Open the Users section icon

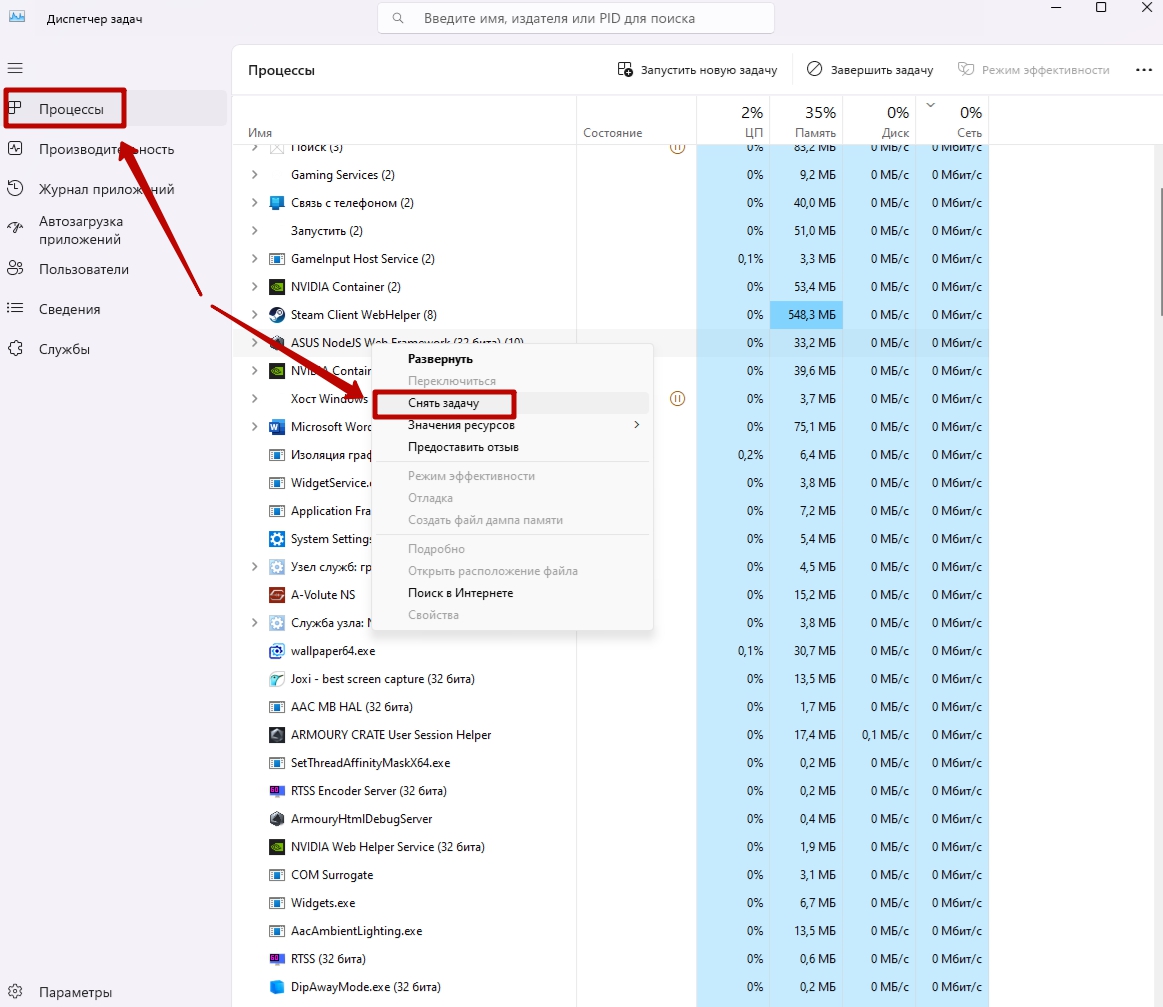(15, 268)
